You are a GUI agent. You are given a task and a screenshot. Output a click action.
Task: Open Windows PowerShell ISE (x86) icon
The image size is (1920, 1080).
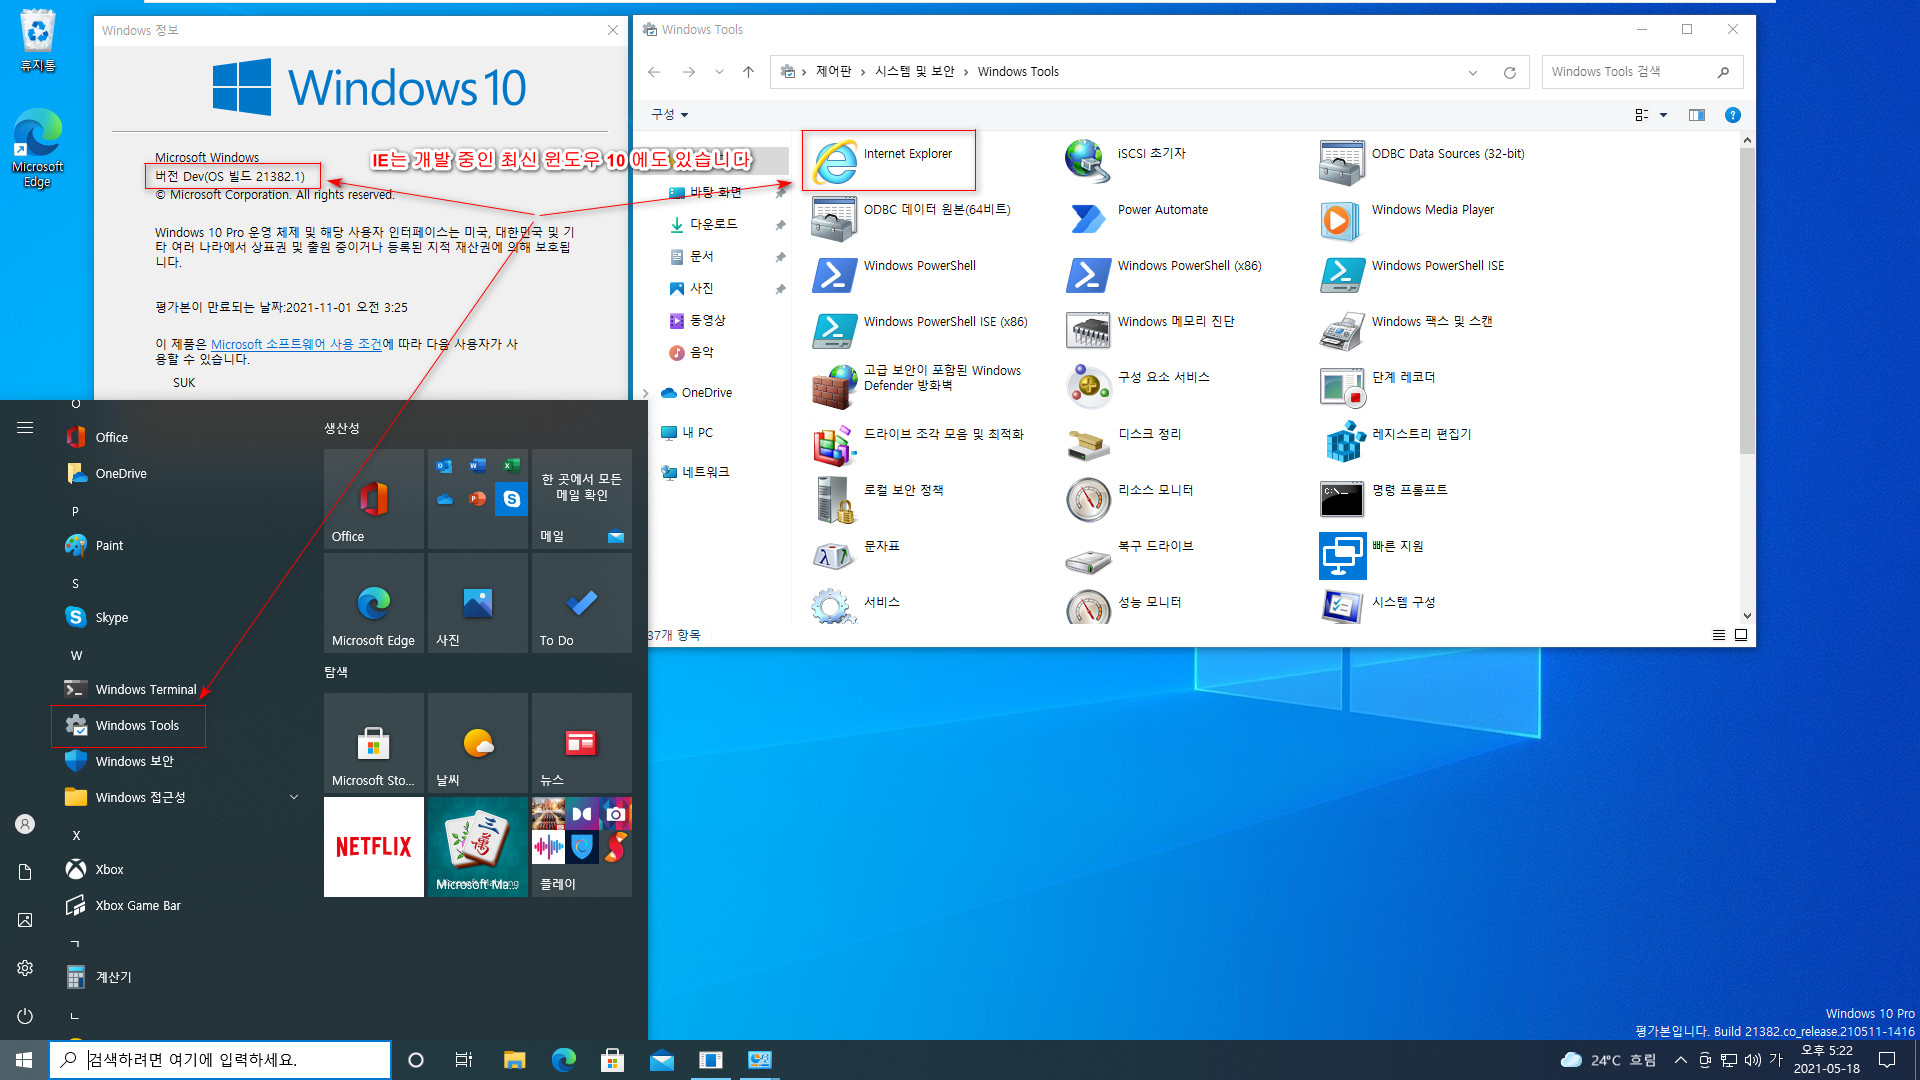(x=835, y=329)
